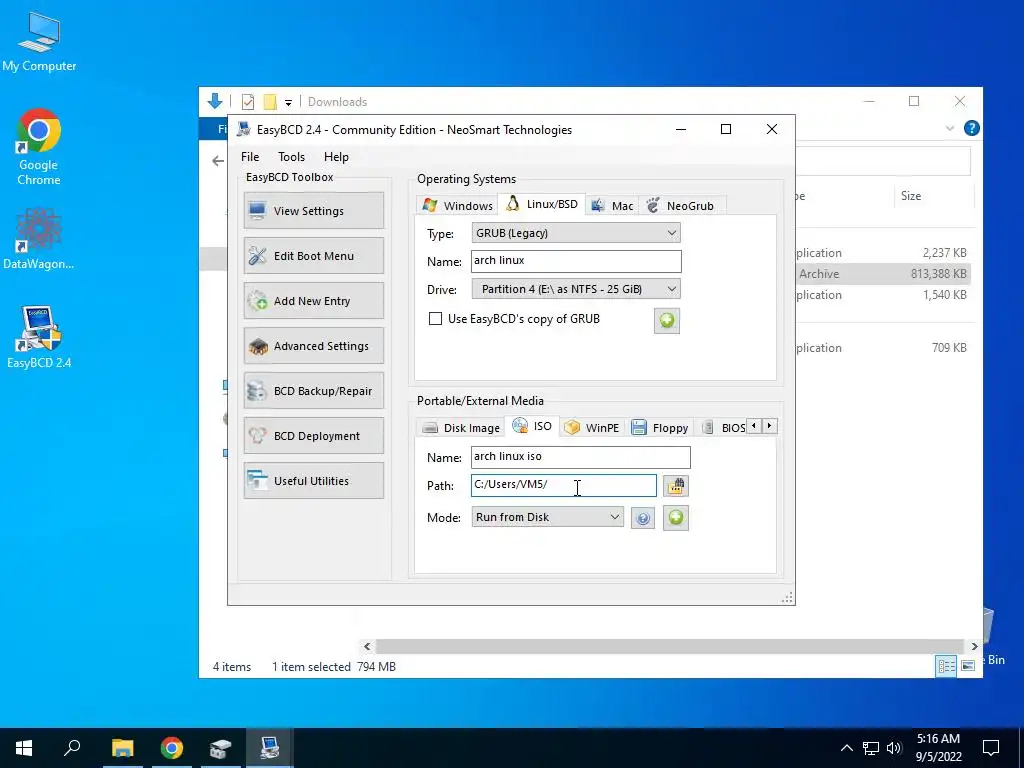Image resolution: width=1024 pixels, height=768 pixels.
Task: Add the Linux entry with green plus
Action: click(667, 321)
